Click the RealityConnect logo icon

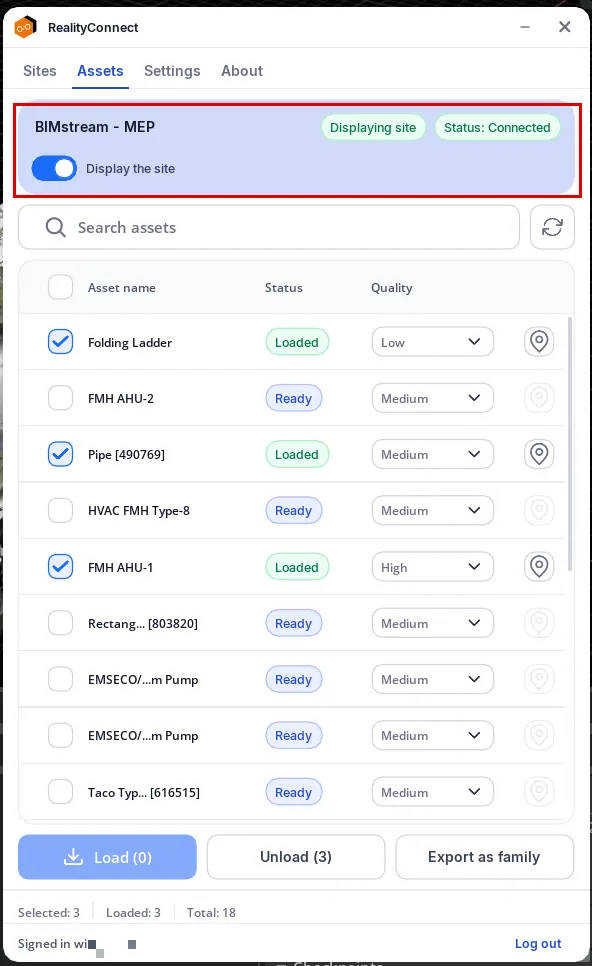coord(26,27)
